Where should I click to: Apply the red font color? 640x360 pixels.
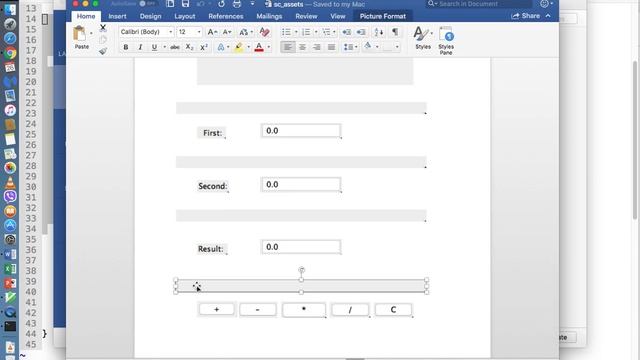click(x=259, y=47)
